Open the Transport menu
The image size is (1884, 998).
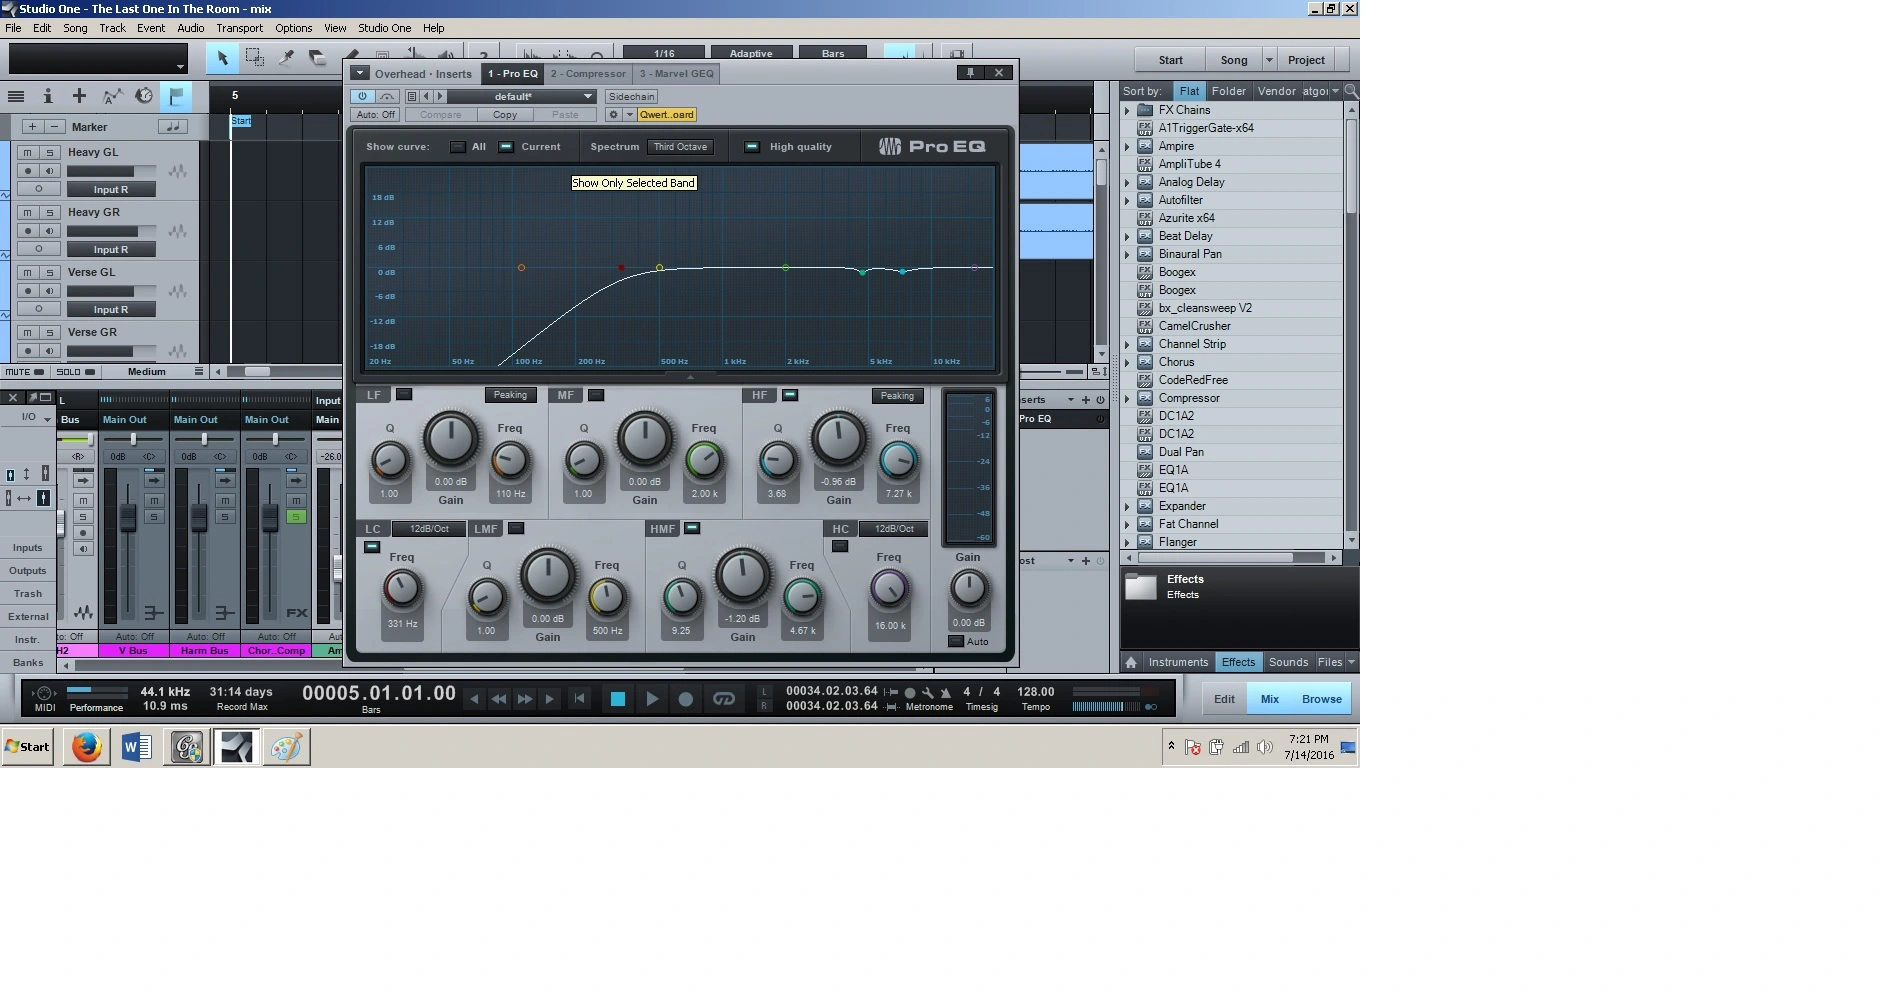coord(240,28)
